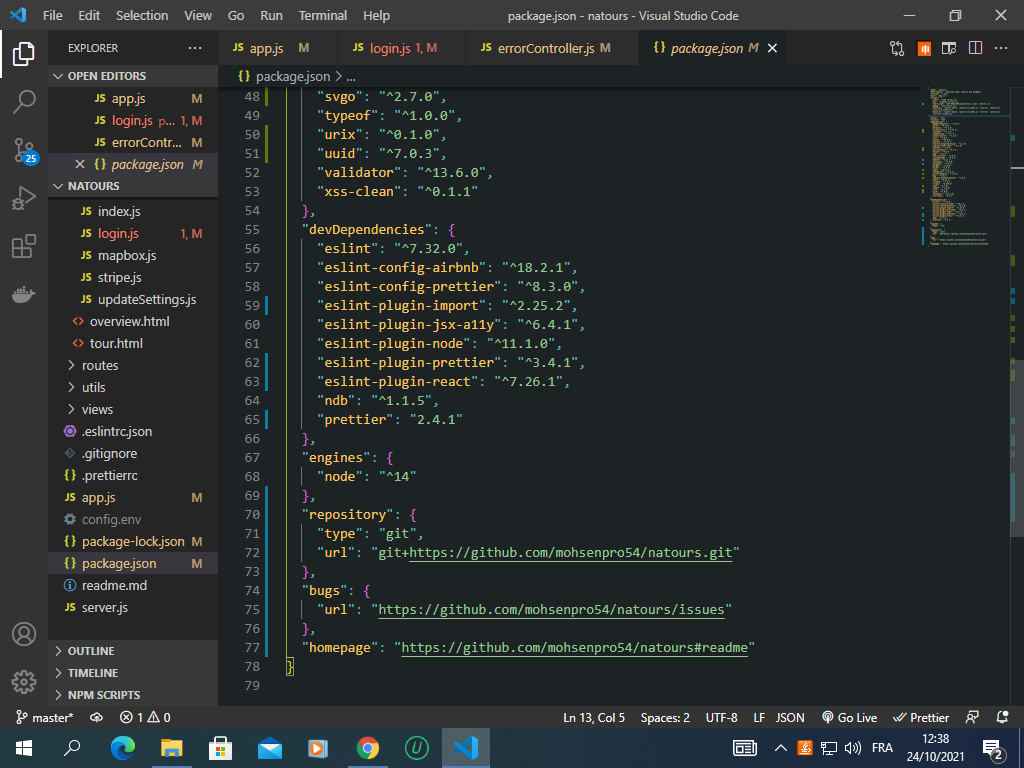Open the Extensions view
The width and height of the screenshot is (1024, 768).
pos(24,246)
